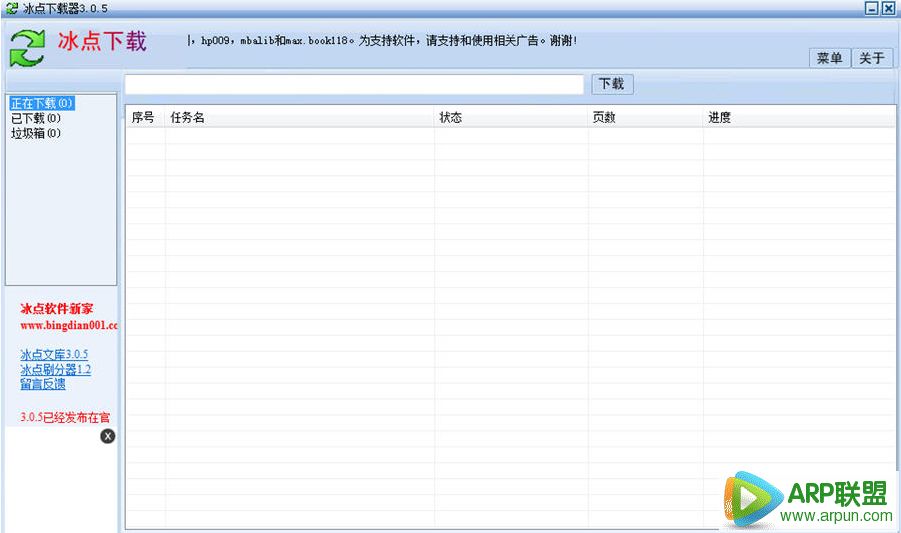This screenshot has height=533, width=901.
Task: Select 已下载 (0) list item
Action: 36,118
